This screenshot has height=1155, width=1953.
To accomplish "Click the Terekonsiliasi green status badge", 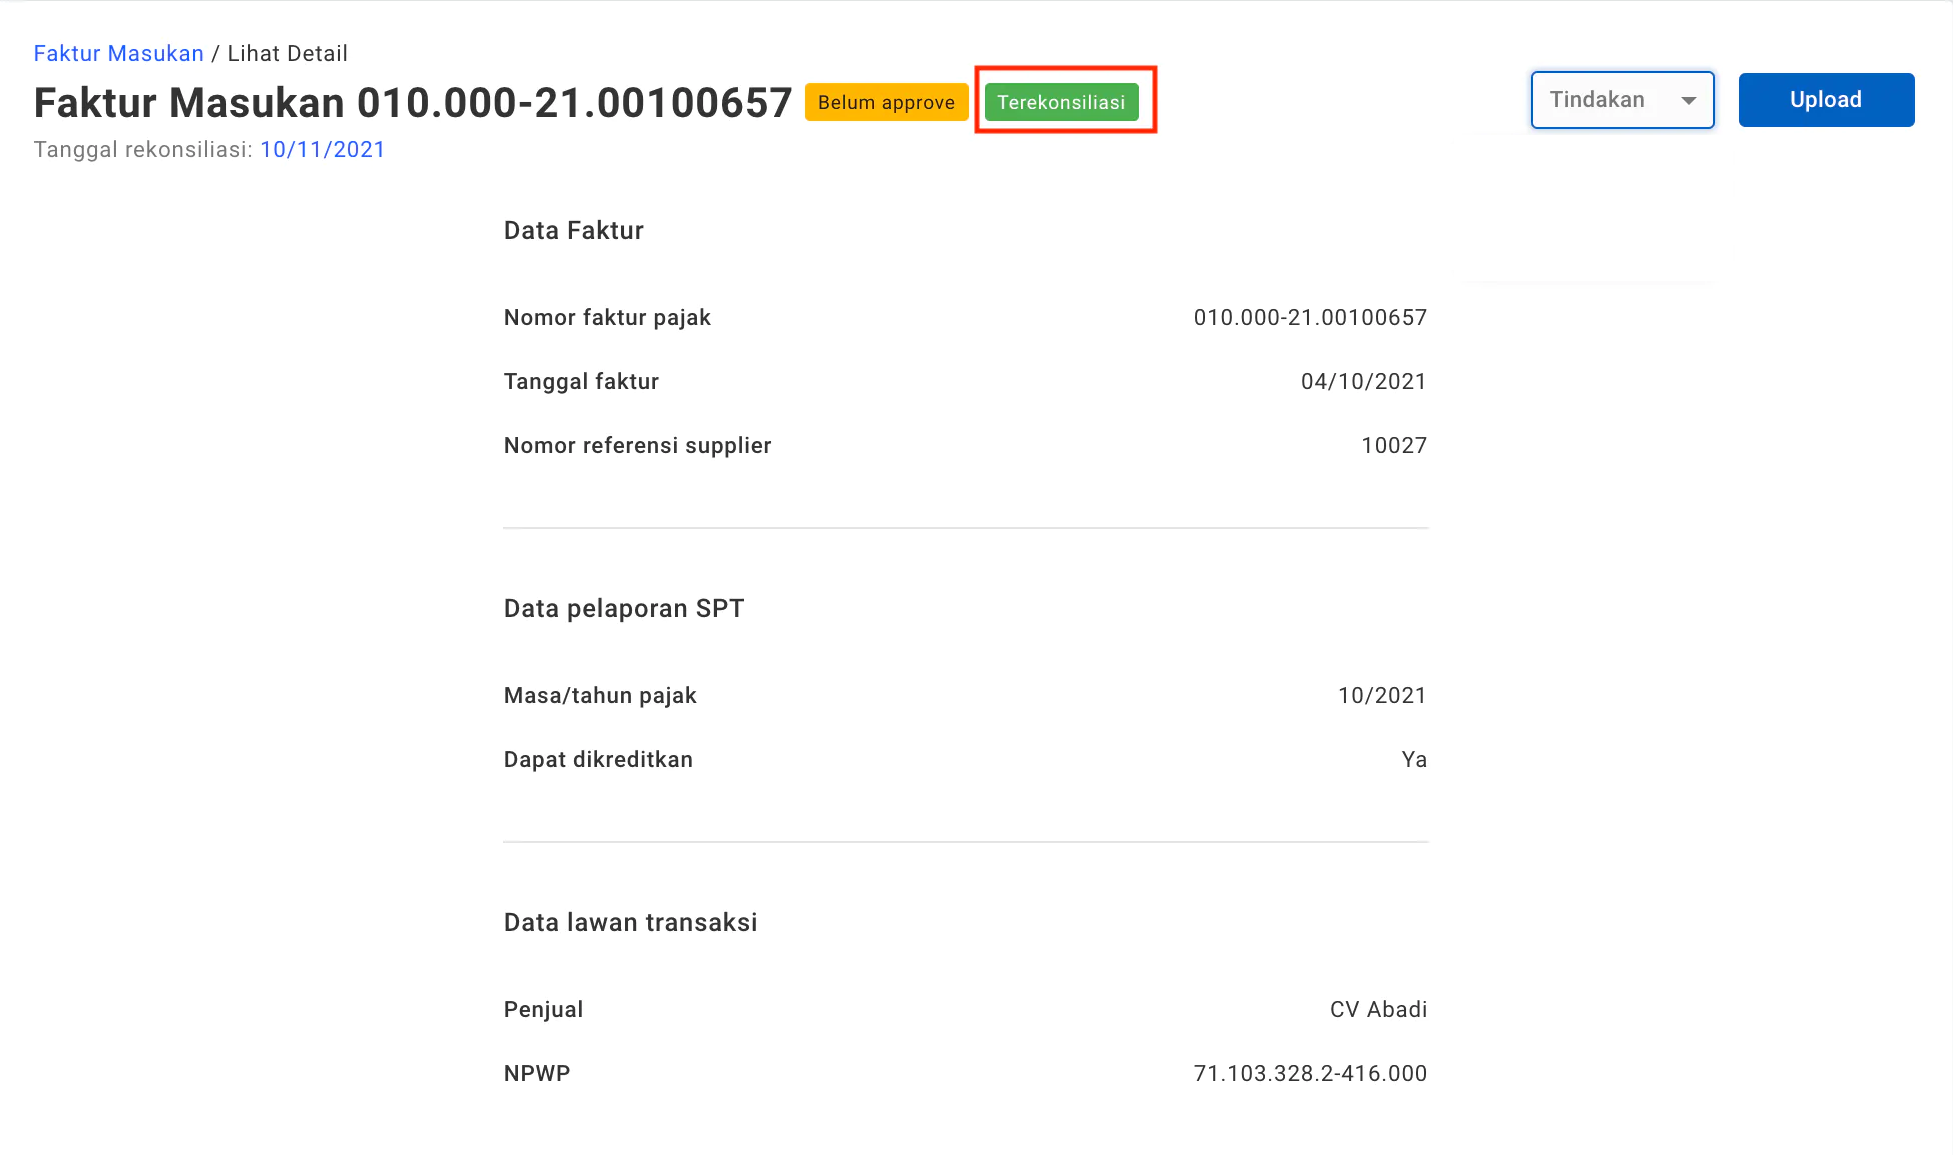I will pyautogui.click(x=1061, y=102).
